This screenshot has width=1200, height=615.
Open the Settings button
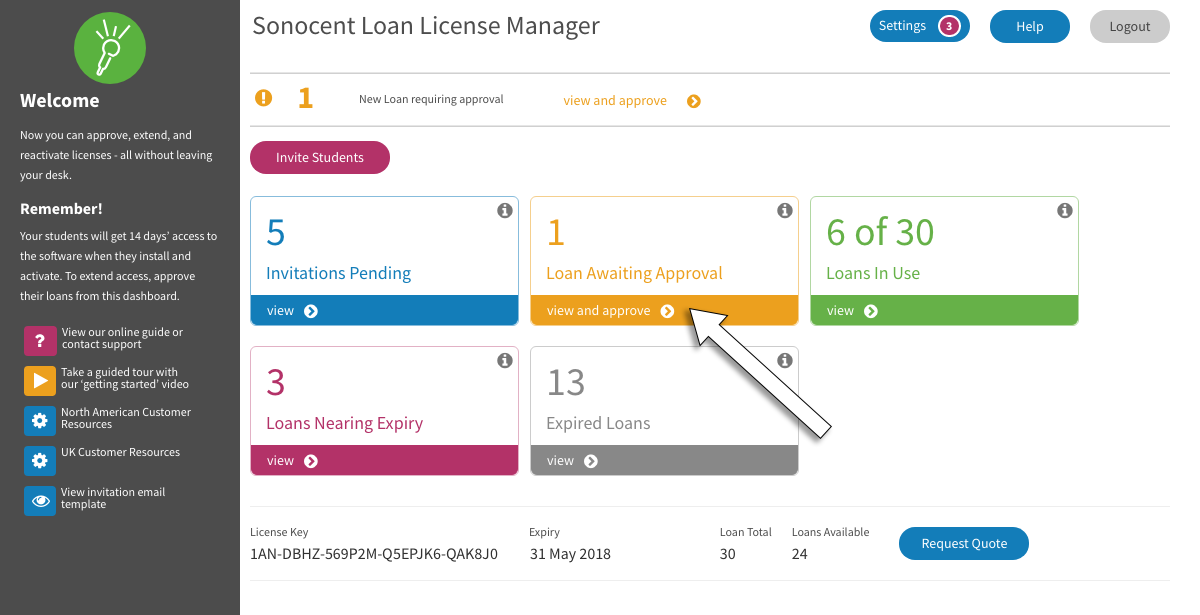point(920,26)
